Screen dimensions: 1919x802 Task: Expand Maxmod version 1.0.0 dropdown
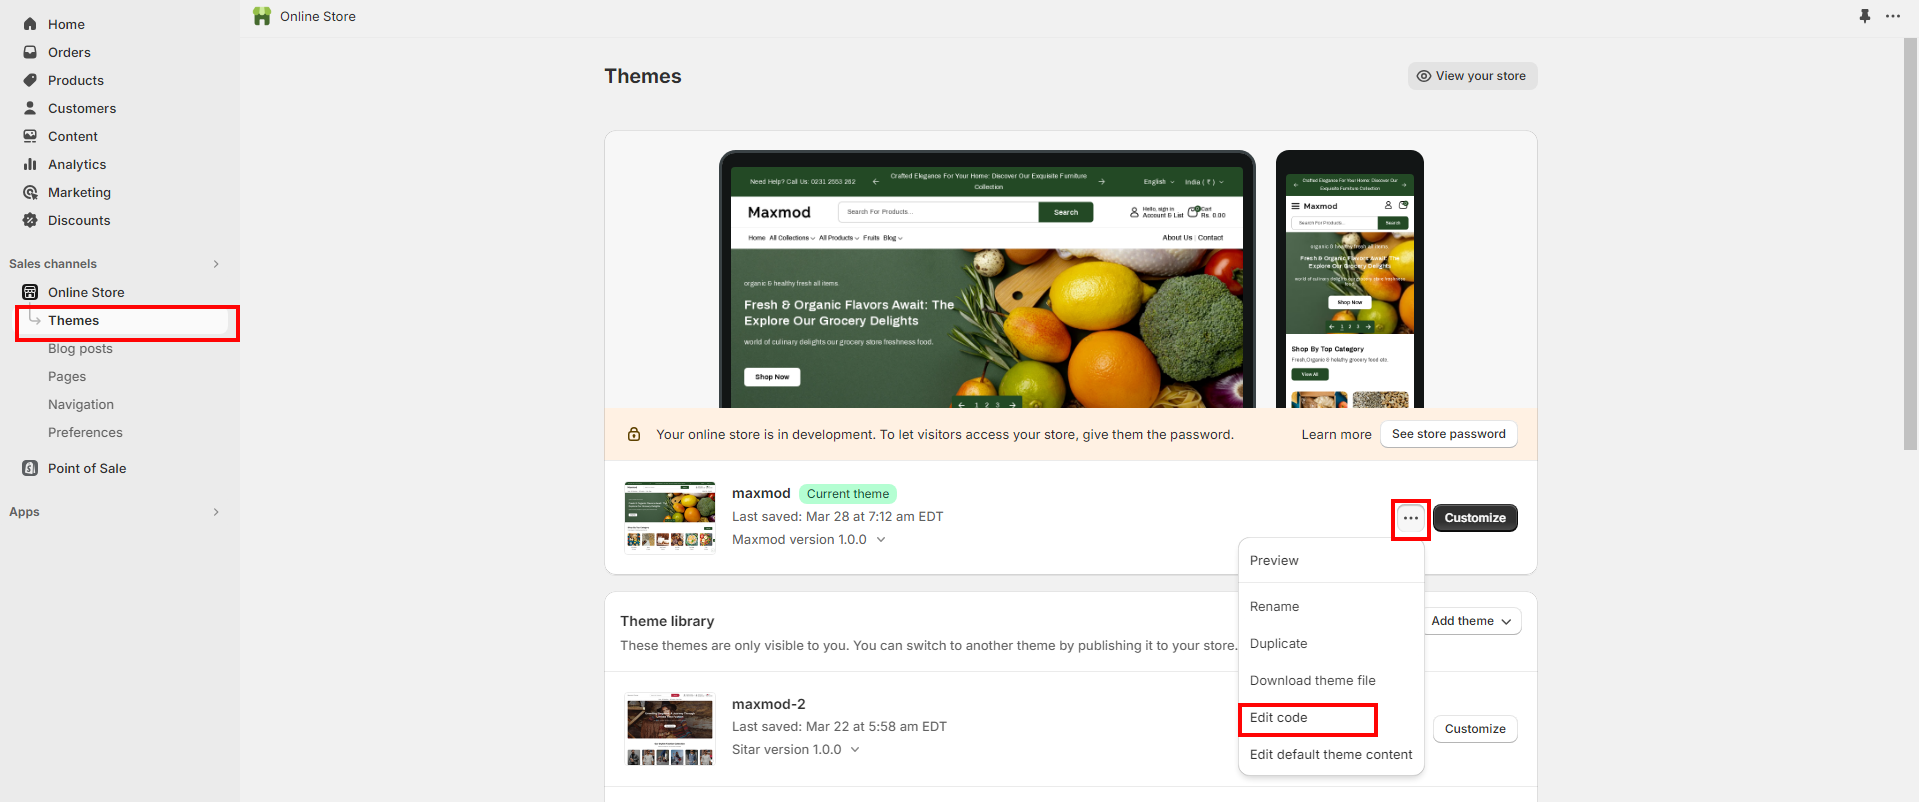point(881,540)
